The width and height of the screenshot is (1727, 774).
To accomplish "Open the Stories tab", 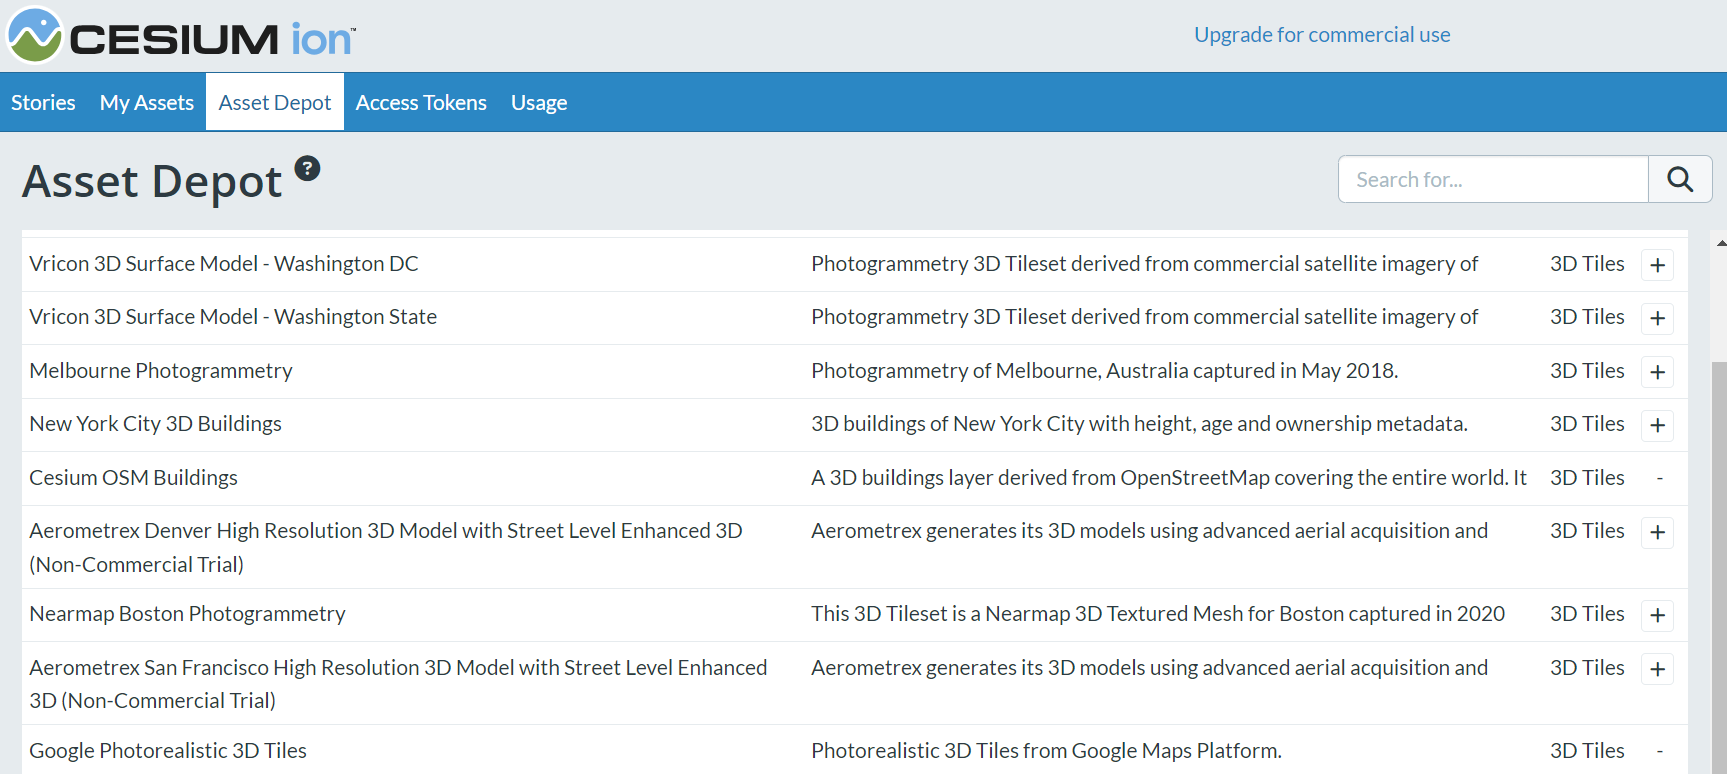I will coord(43,103).
